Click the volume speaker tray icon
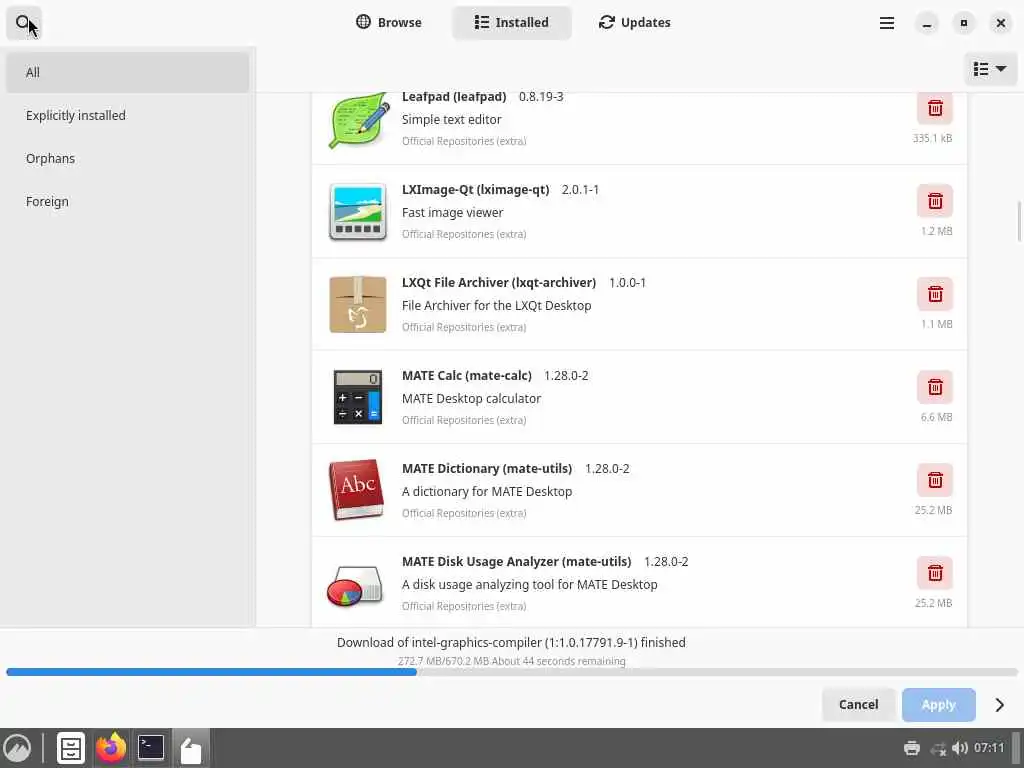 (x=959, y=748)
